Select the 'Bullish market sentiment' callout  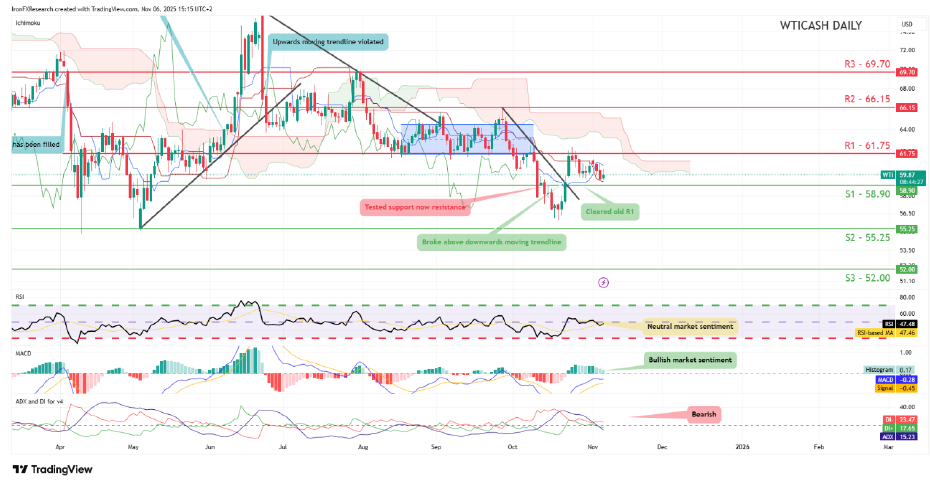(x=690, y=360)
